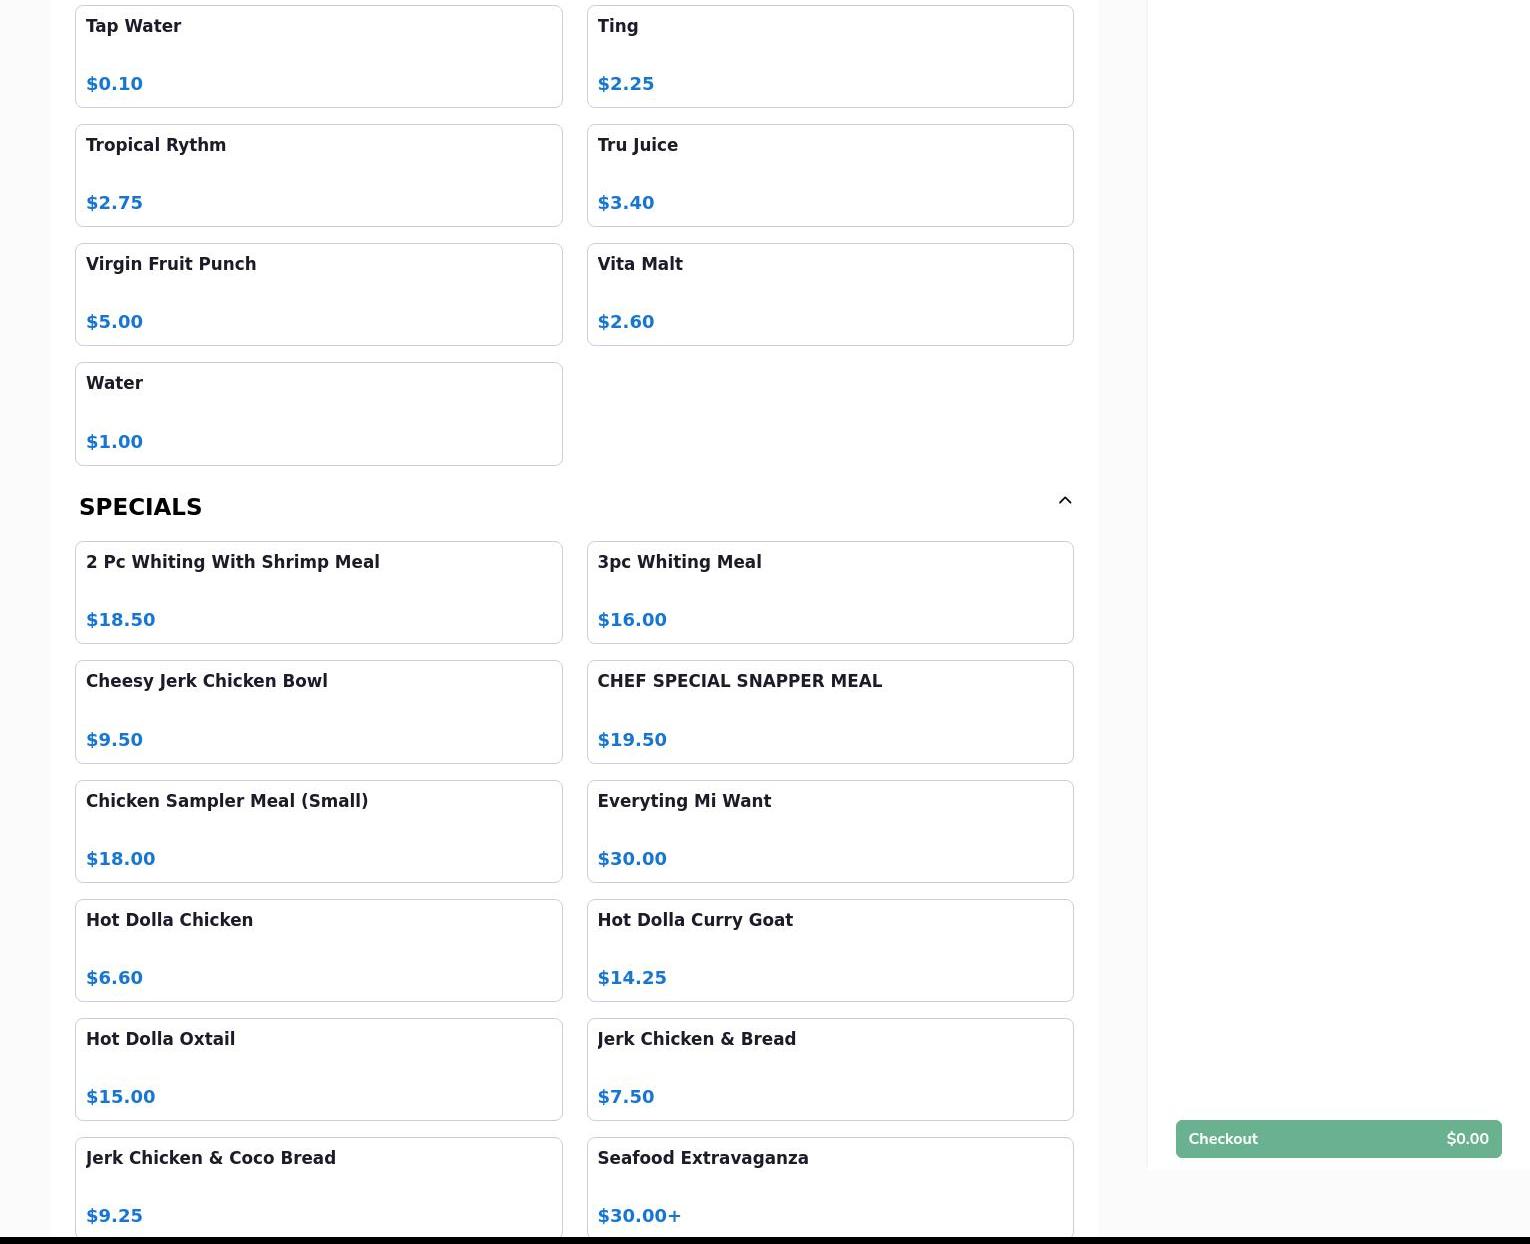This screenshot has width=1530, height=1244.
Task: Select the 3pc Whiting Meal card
Action: tap(830, 592)
